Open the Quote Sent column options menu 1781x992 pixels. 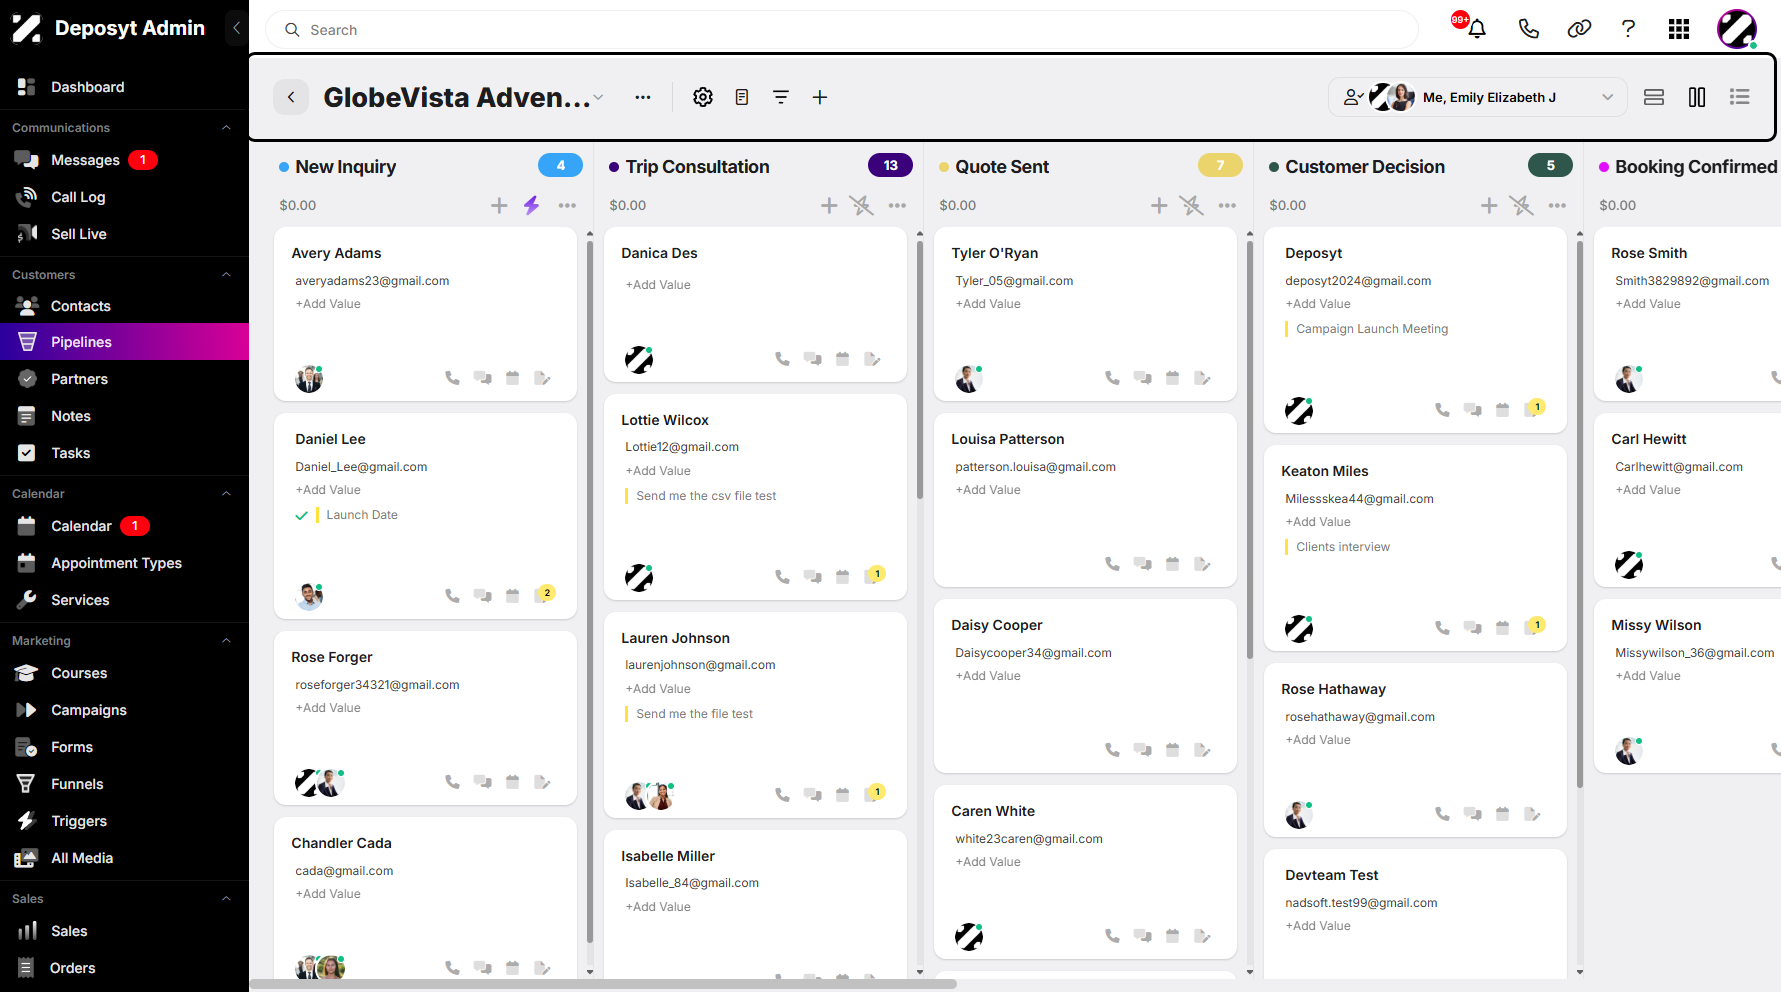click(x=1227, y=205)
